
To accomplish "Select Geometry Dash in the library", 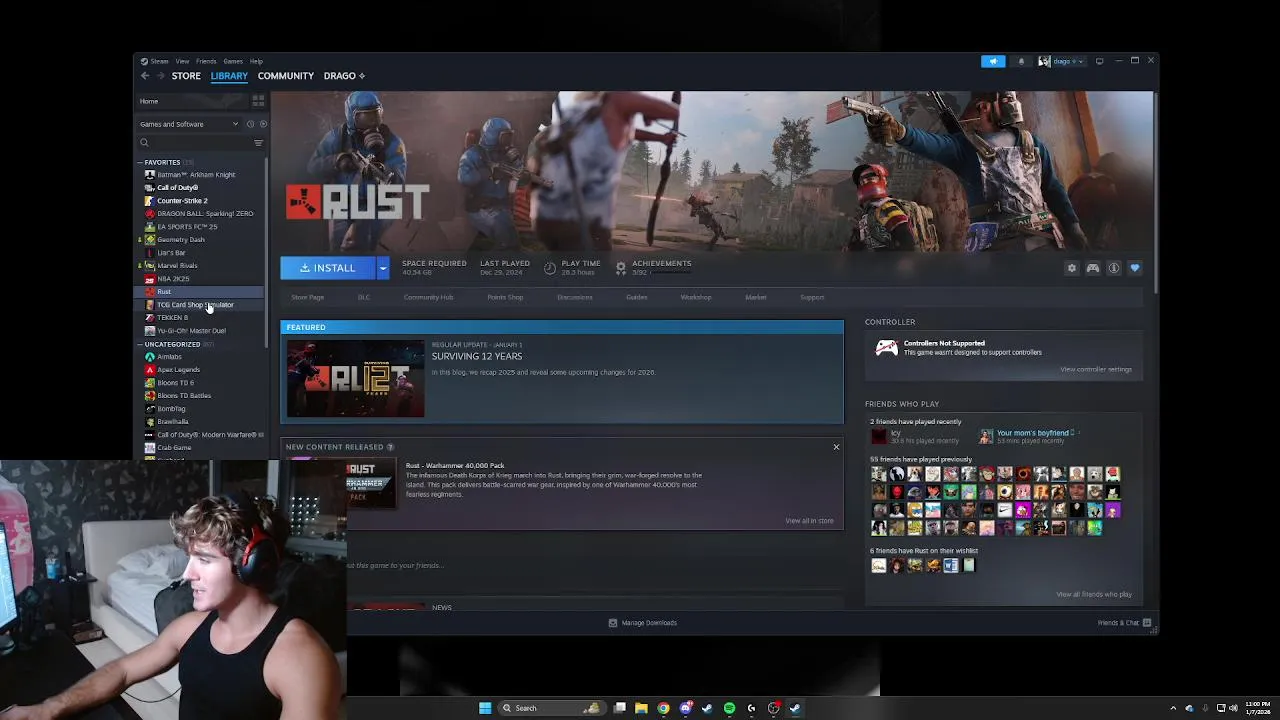I will point(180,240).
